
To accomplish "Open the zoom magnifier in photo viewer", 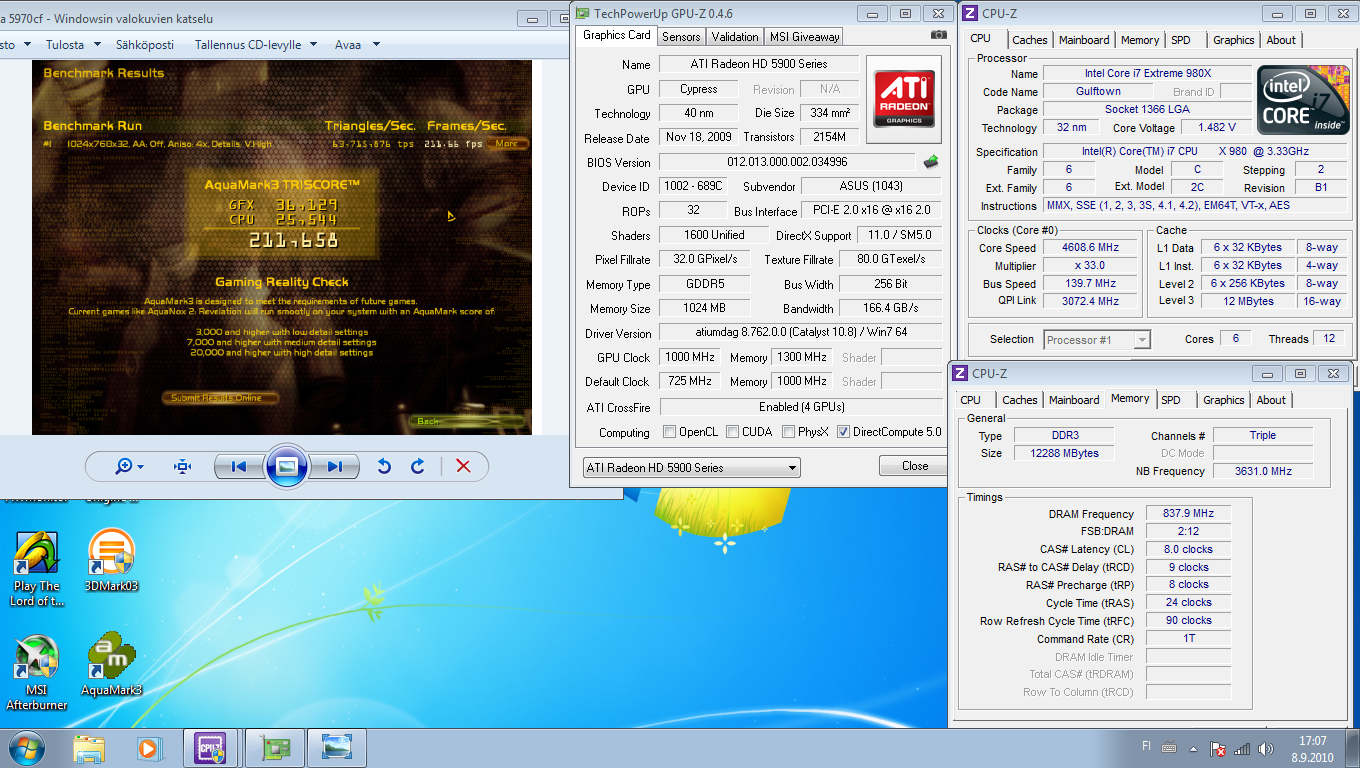I will [x=125, y=466].
